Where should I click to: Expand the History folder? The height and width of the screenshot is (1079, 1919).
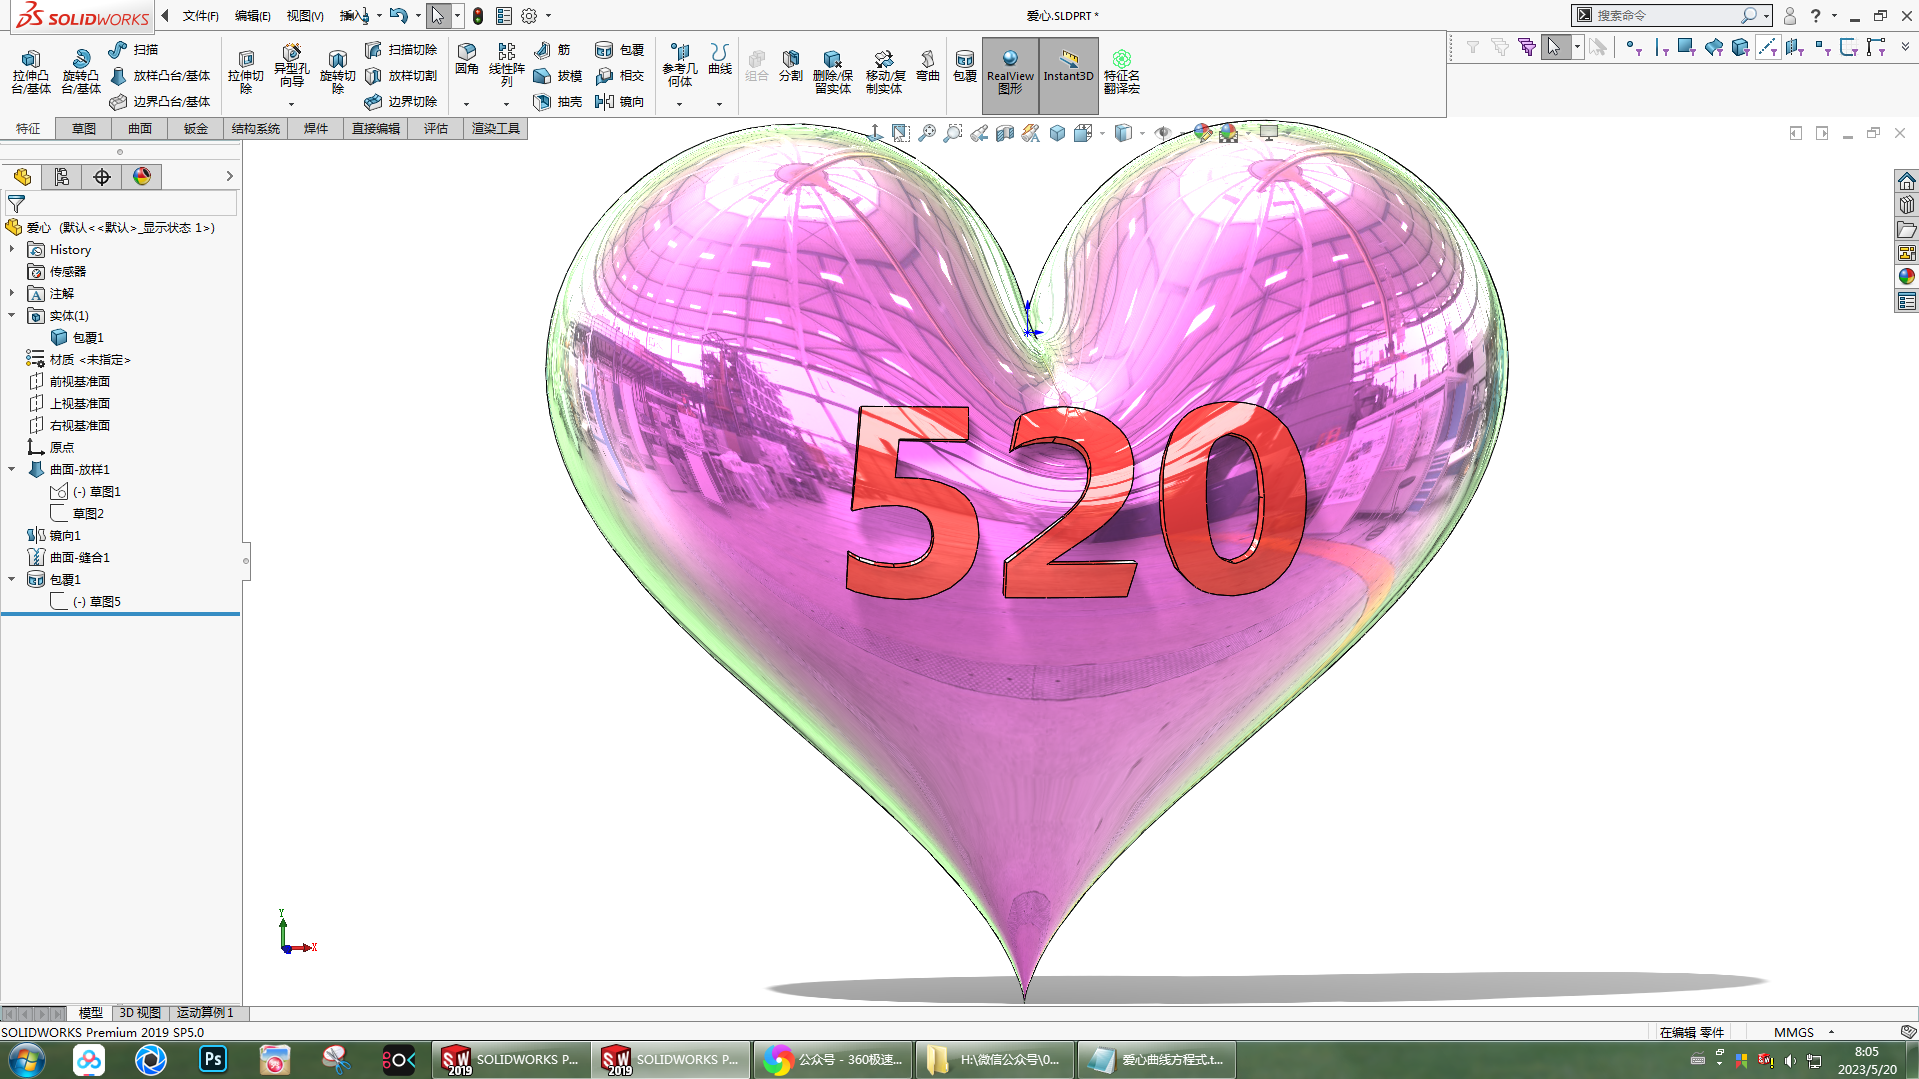coord(12,249)
